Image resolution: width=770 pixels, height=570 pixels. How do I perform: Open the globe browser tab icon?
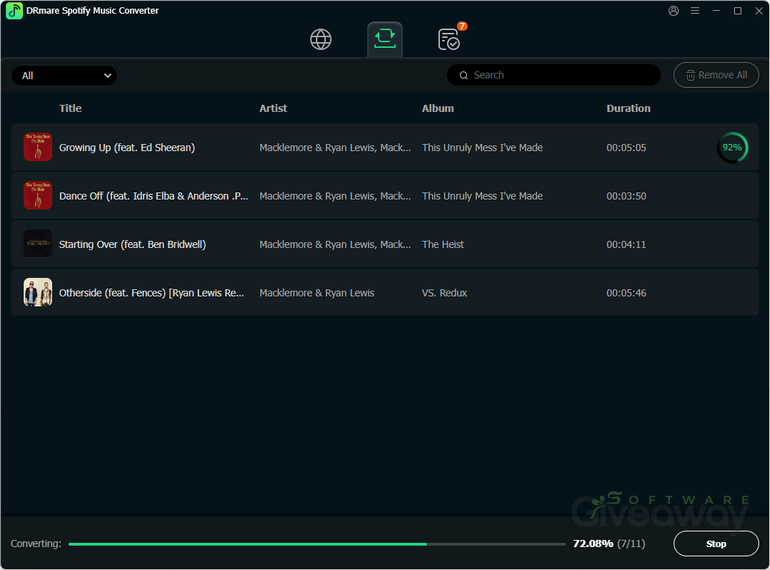click(x=320, y=39)
